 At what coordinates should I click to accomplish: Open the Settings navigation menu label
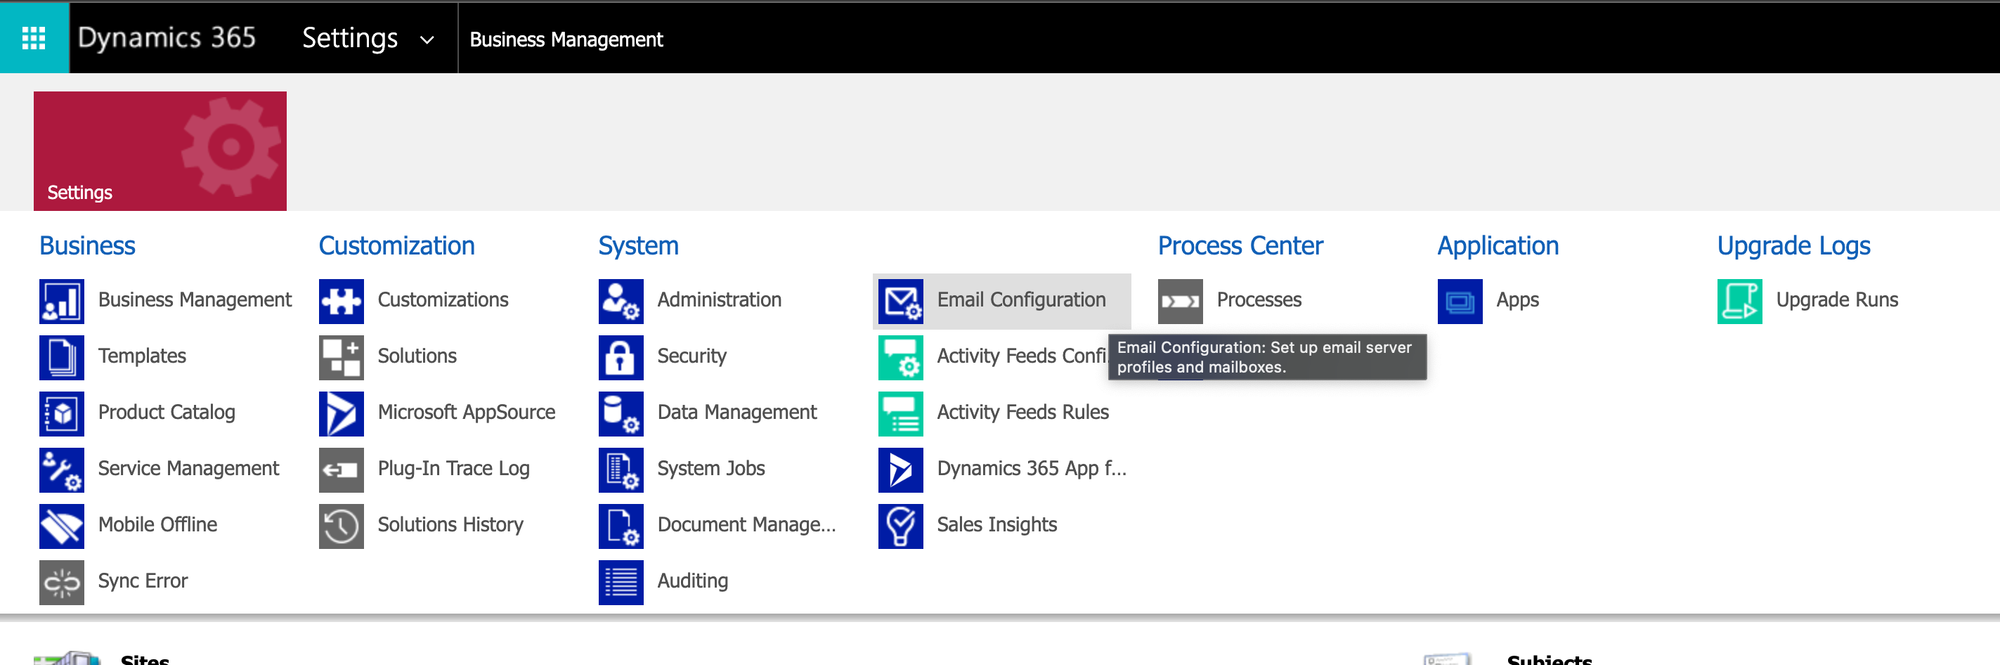350,38
